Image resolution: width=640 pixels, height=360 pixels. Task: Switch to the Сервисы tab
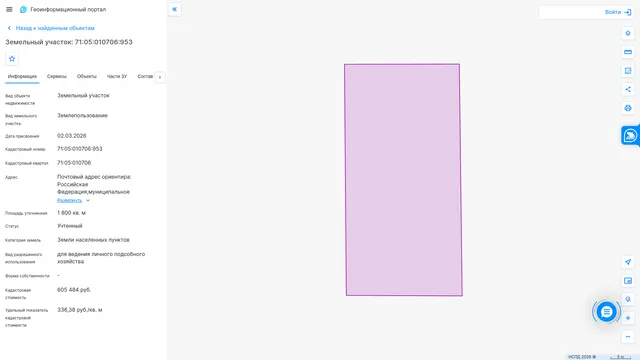[x=57, y=76]
